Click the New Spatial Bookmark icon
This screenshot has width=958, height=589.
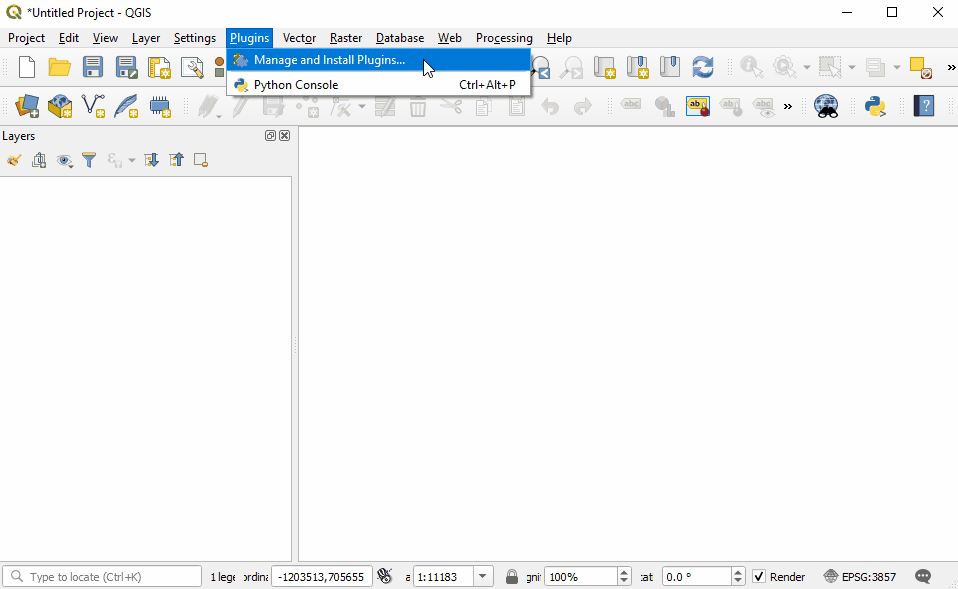coord(637,67)
